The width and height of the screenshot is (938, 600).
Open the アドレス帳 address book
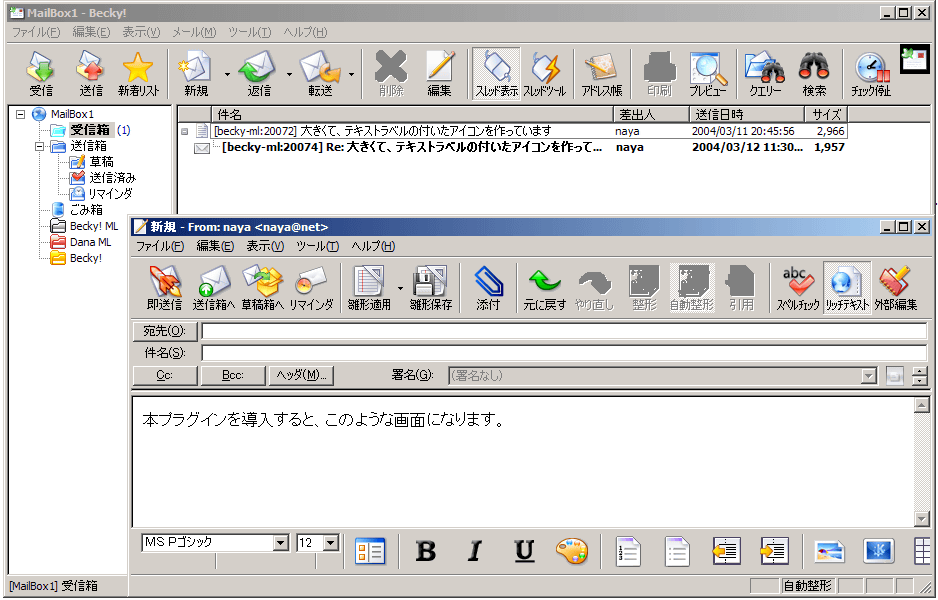point(602,74)
